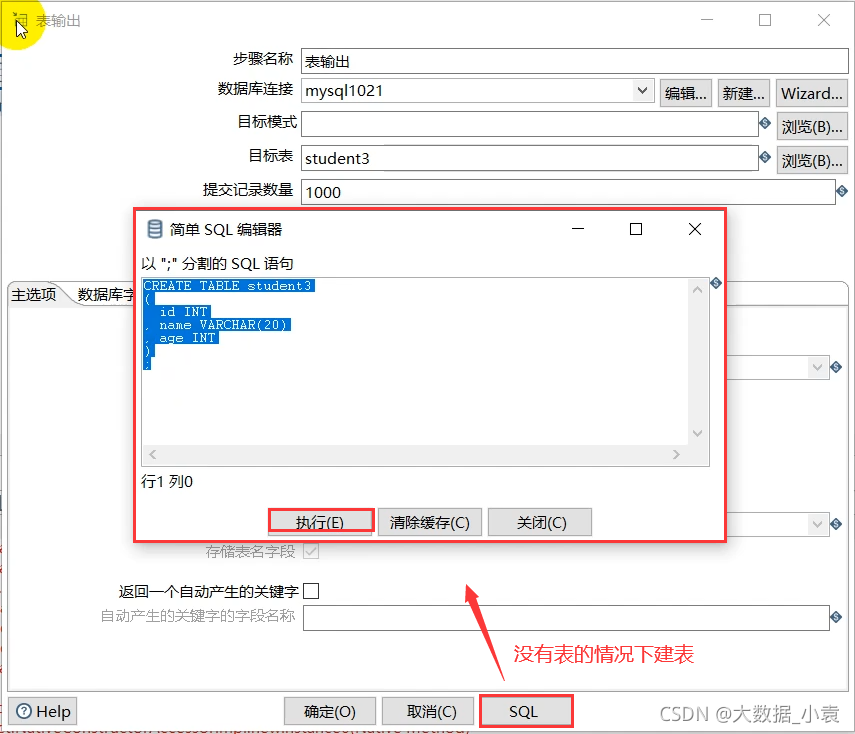Click the 执行(E) execute button

tap(321, 522)
